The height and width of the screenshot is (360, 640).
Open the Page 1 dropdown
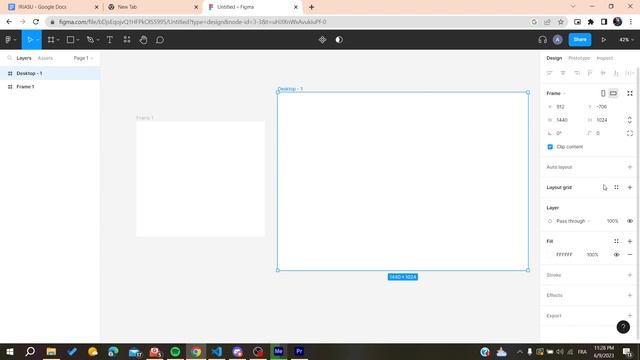tap(83, 58)
